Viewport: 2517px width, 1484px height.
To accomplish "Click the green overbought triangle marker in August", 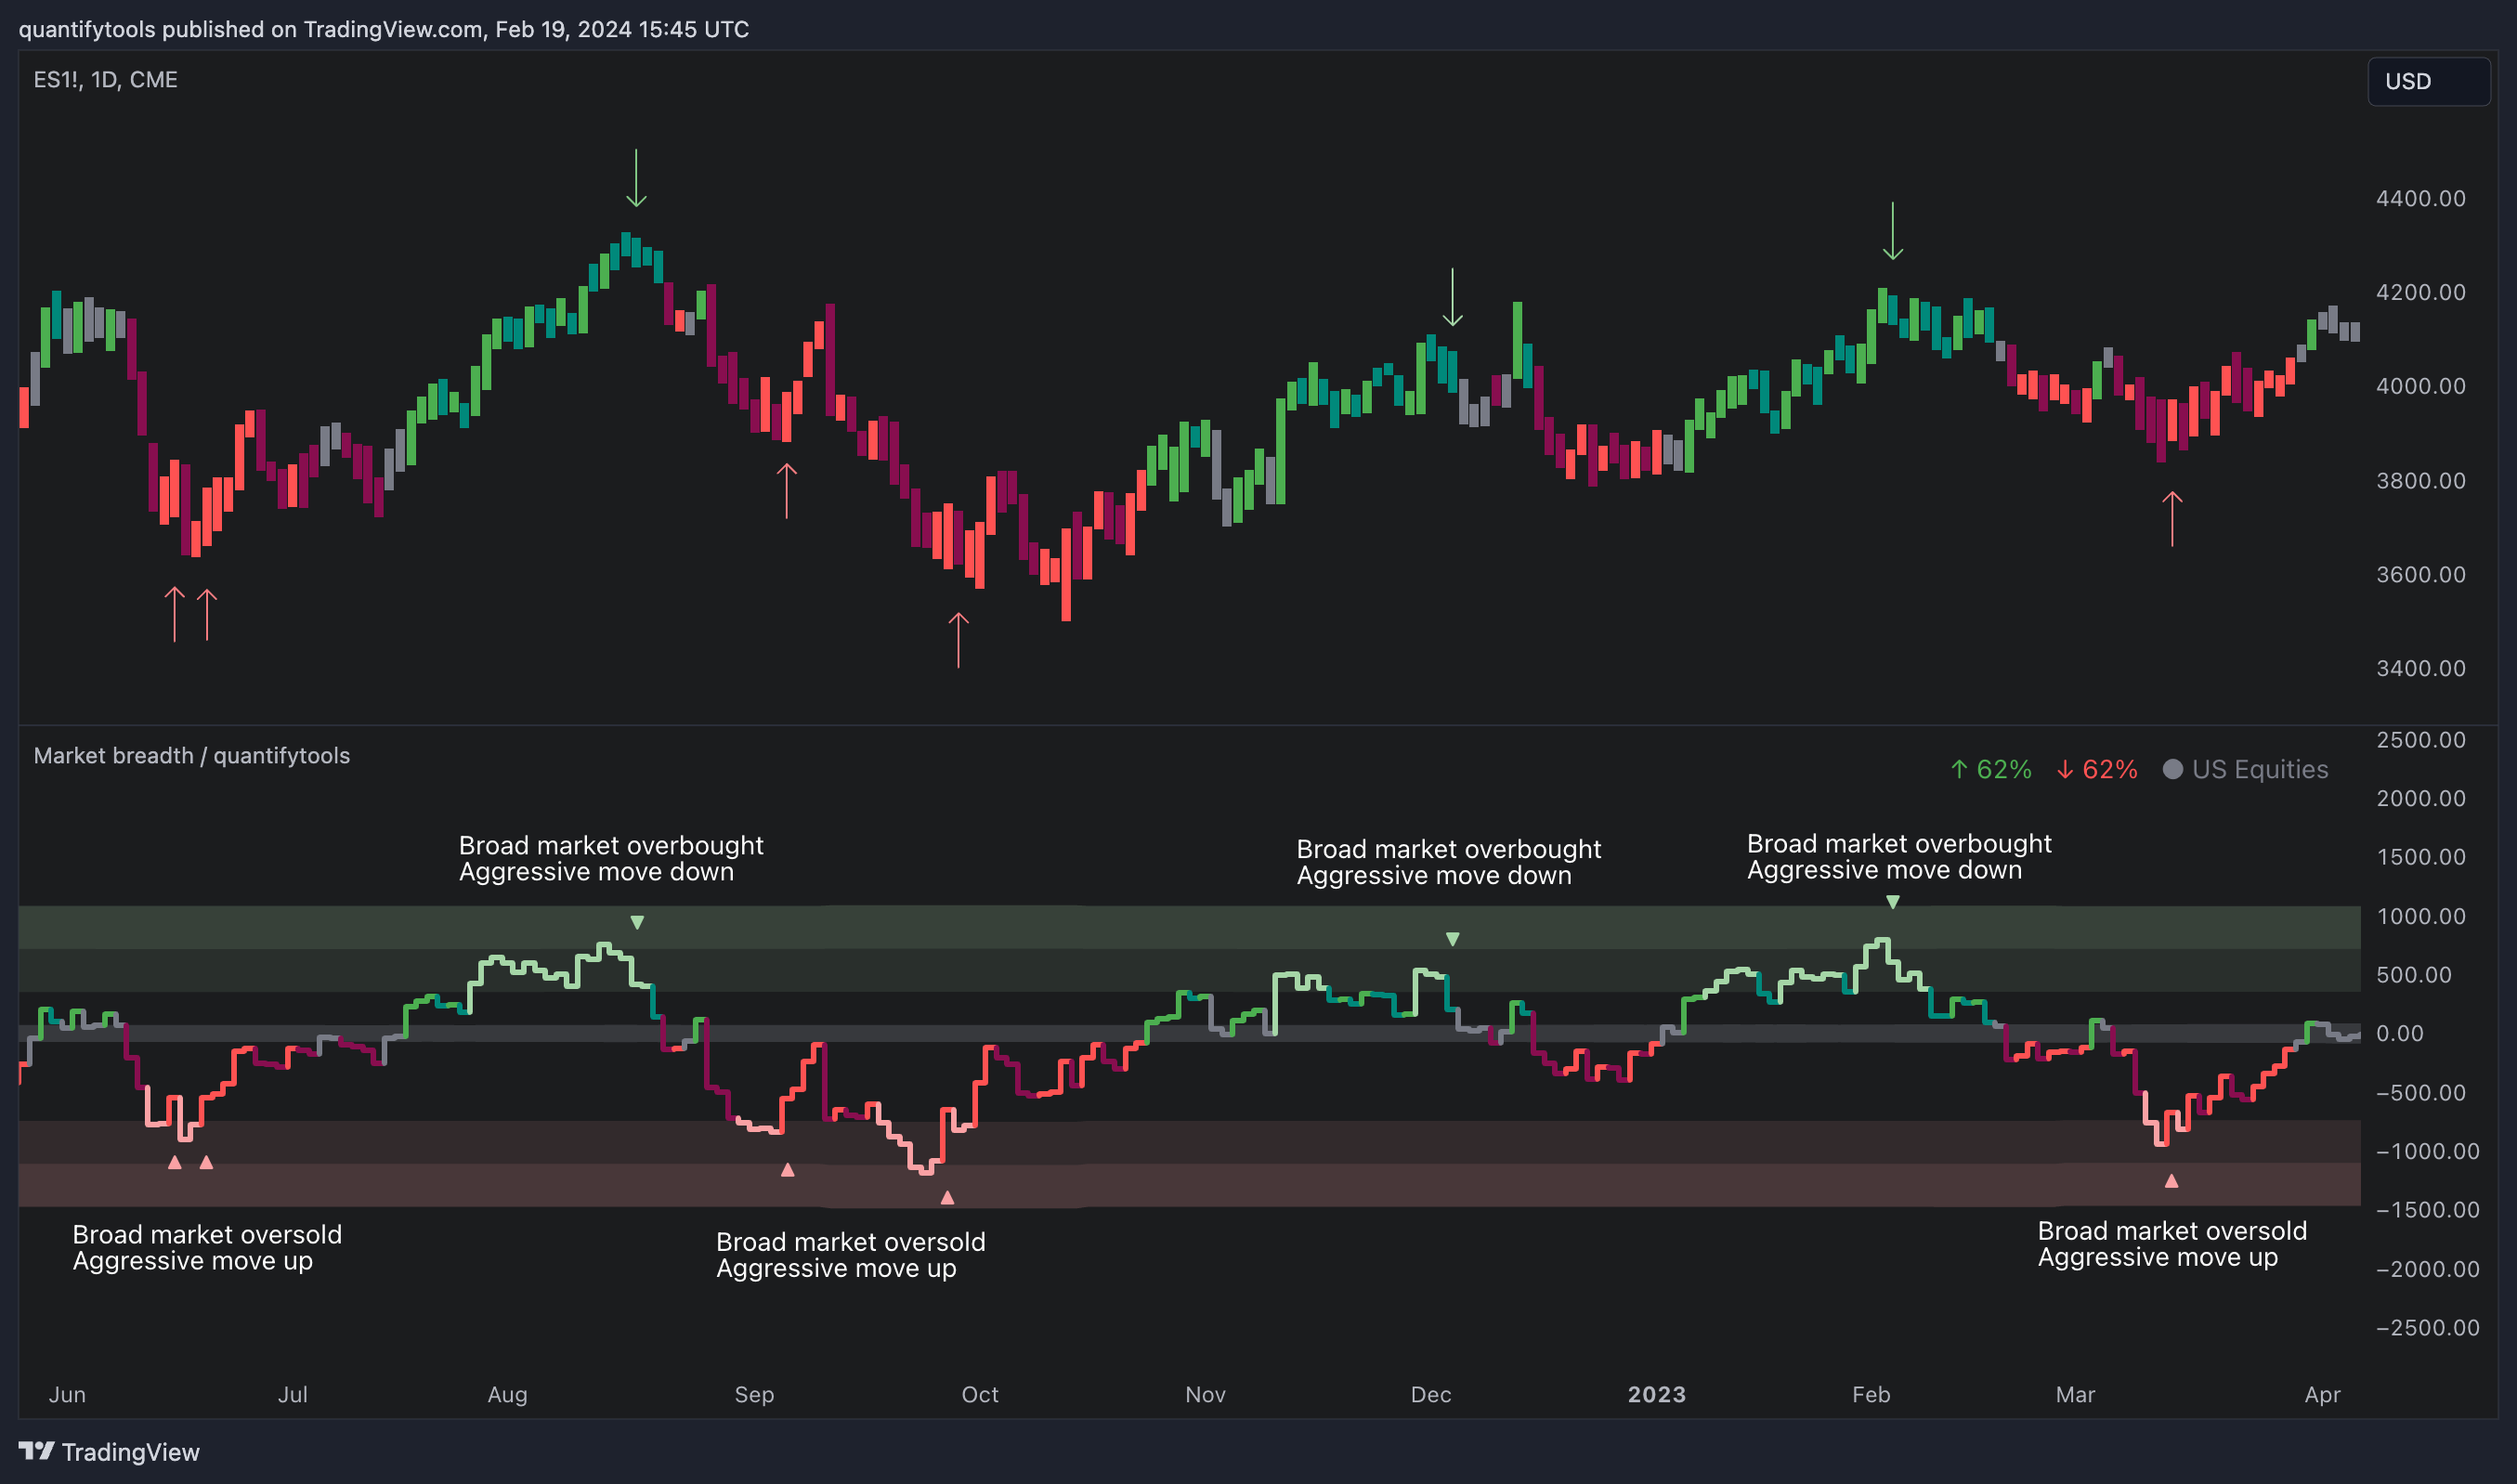I will pyautogui.click(x=637, y=923).
